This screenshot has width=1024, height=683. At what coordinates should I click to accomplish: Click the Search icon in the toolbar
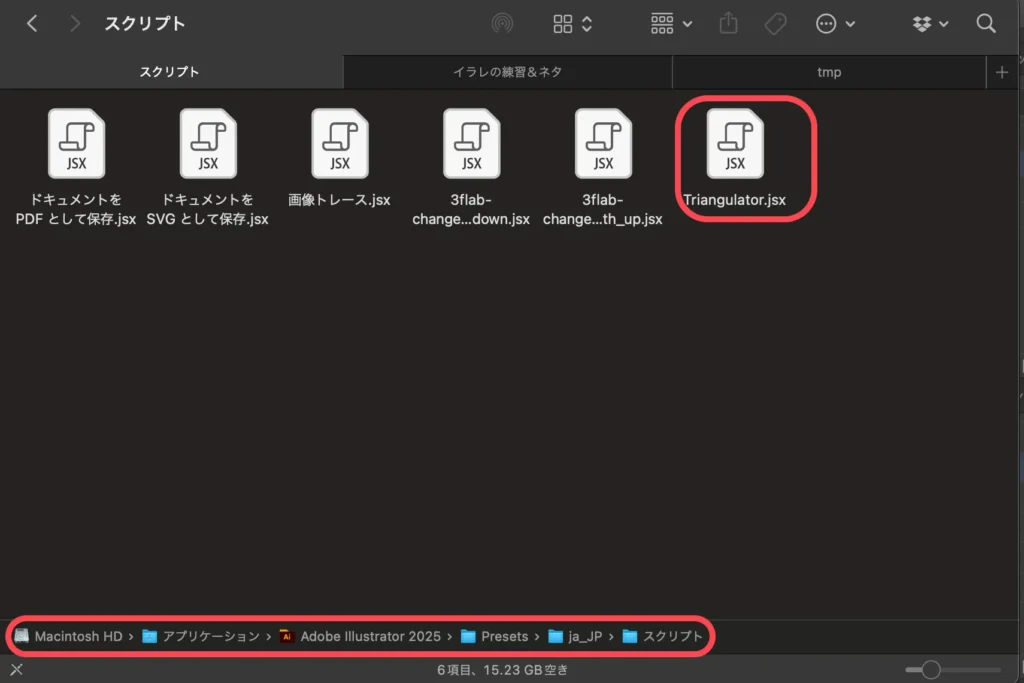point(985,23)
